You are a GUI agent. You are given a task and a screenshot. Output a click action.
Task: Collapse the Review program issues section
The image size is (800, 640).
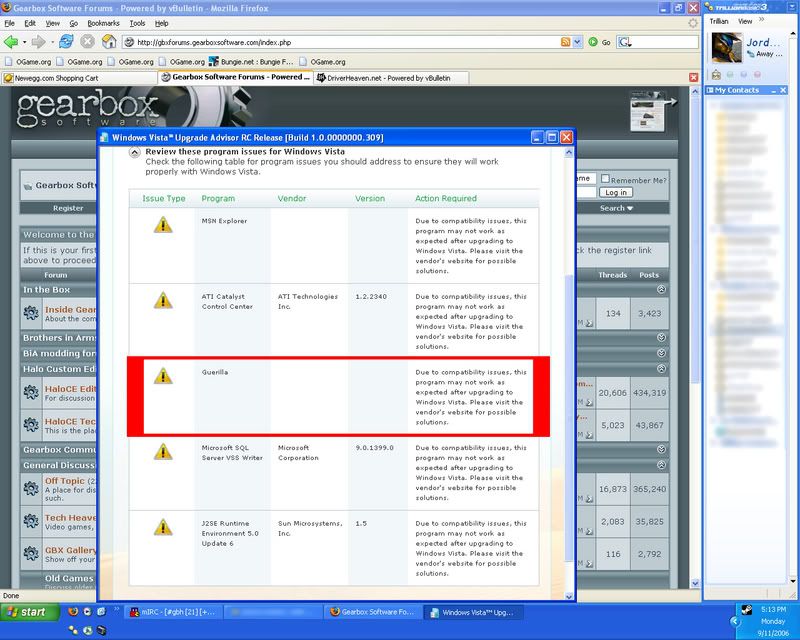click(134, 153)
